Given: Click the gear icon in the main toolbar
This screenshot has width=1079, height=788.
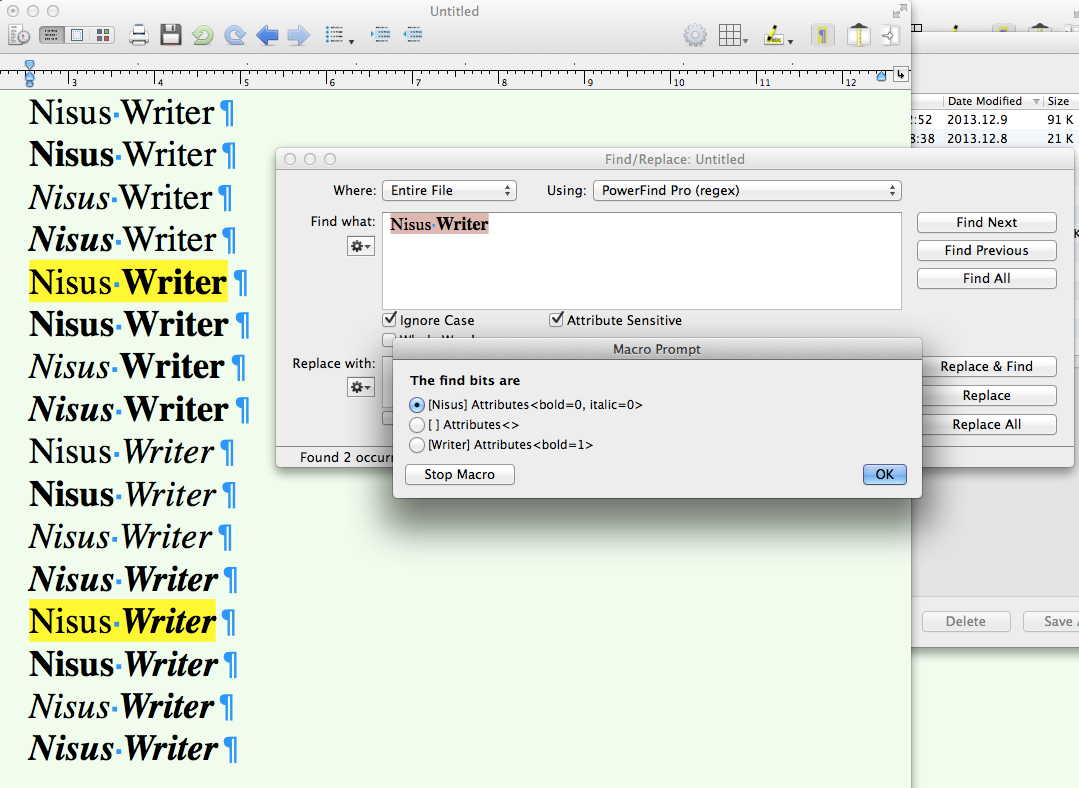Looking at the screenshot, I should click(x=694, y=36).
